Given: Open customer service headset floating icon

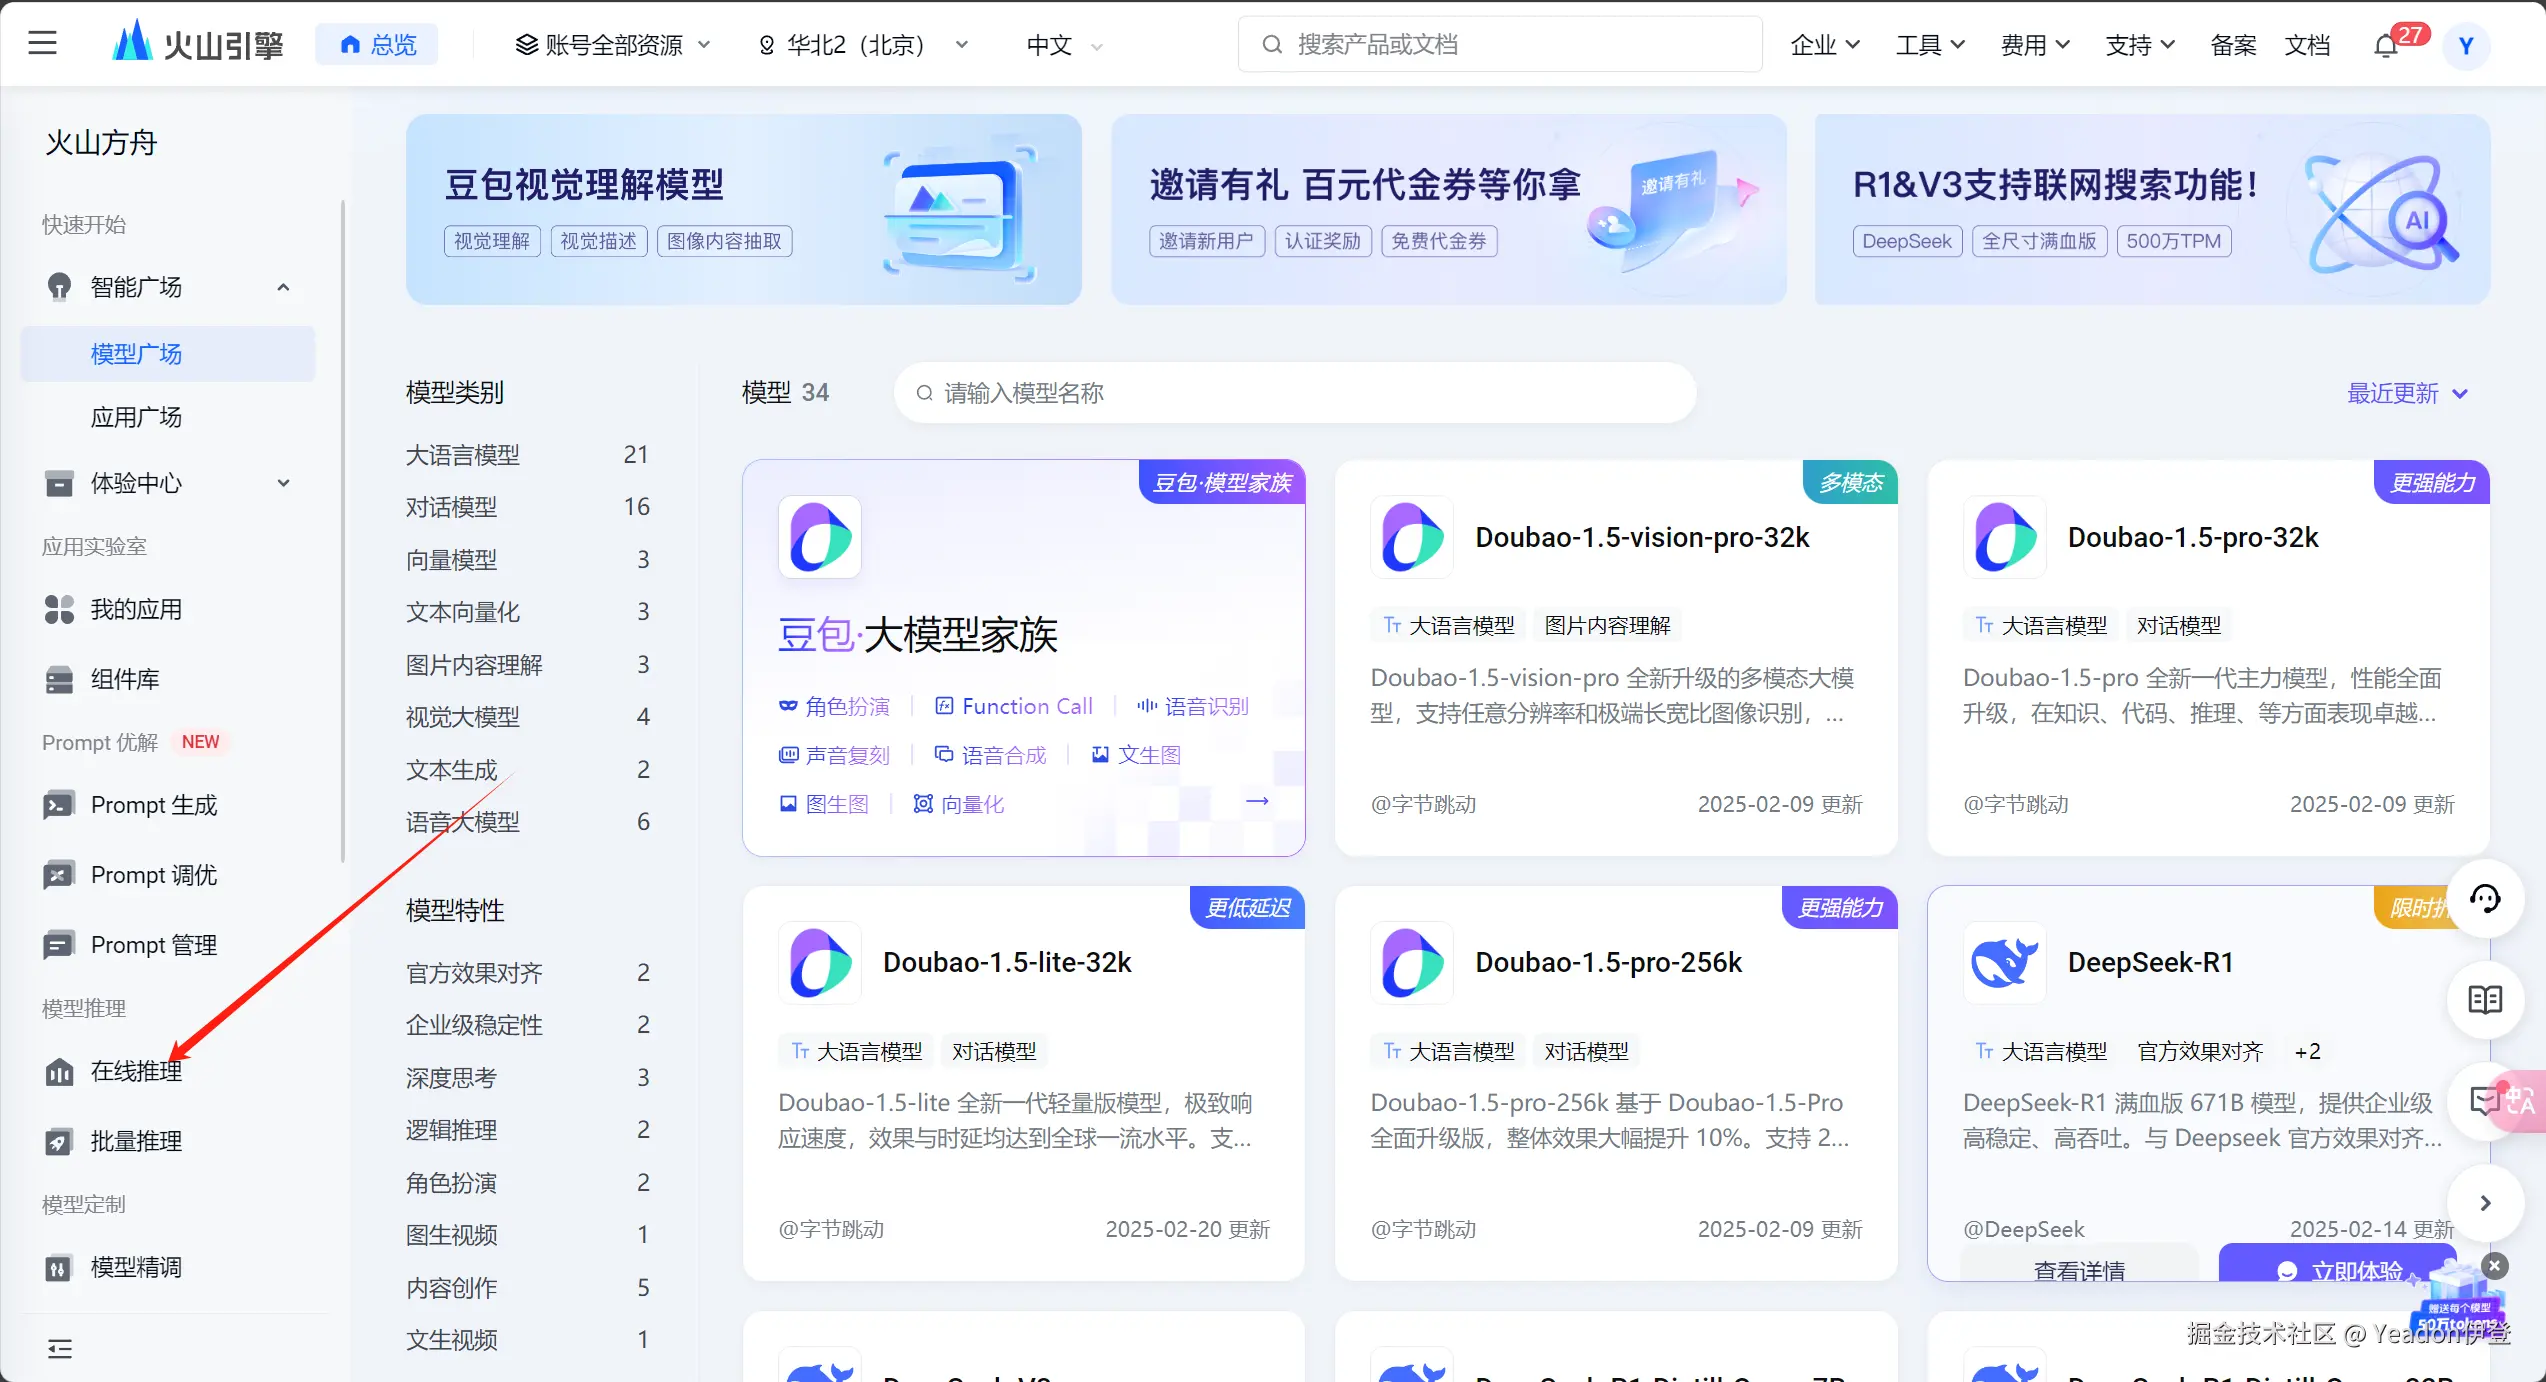Looking at the screenshot, I should click(x=2485, y=899).
